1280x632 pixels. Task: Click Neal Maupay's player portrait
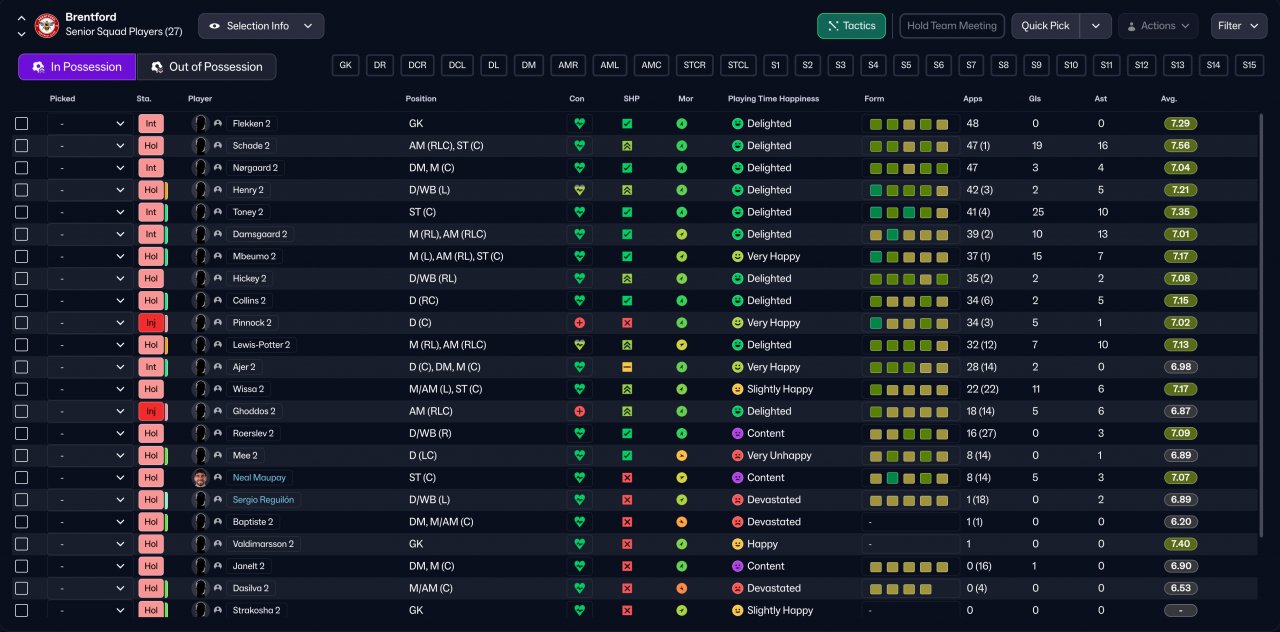[x=200, y=478]
